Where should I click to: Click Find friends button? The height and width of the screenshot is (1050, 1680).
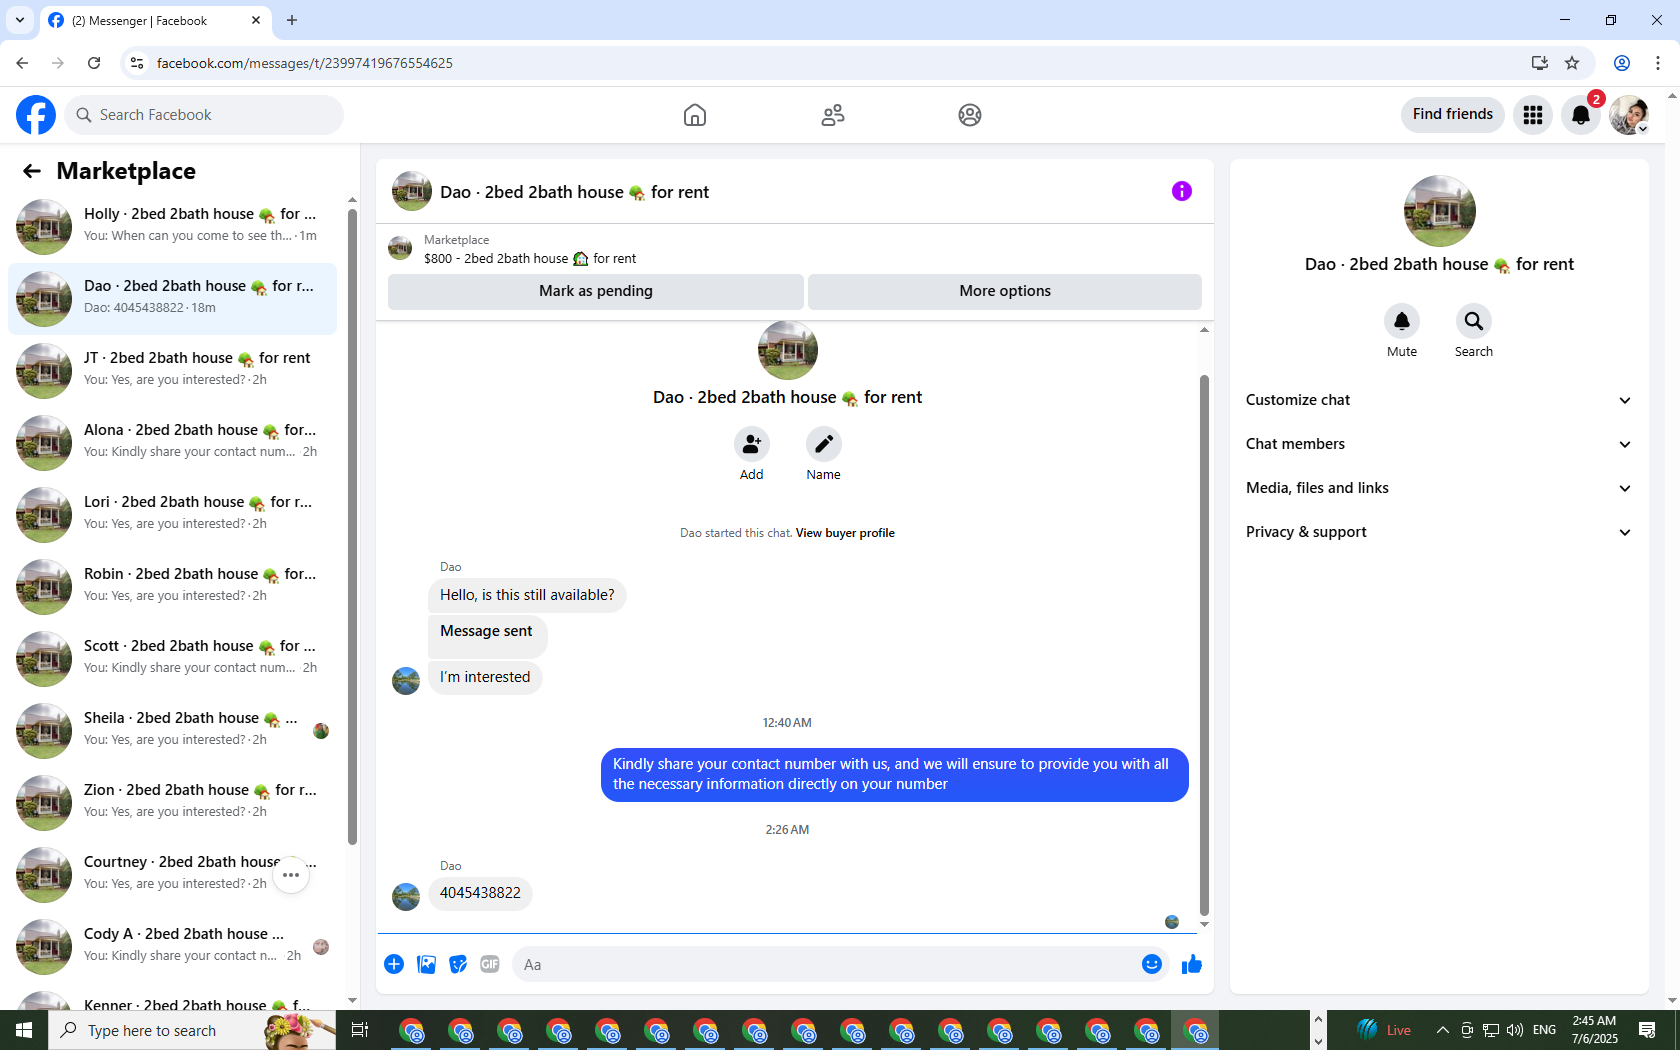point(1453,115)
